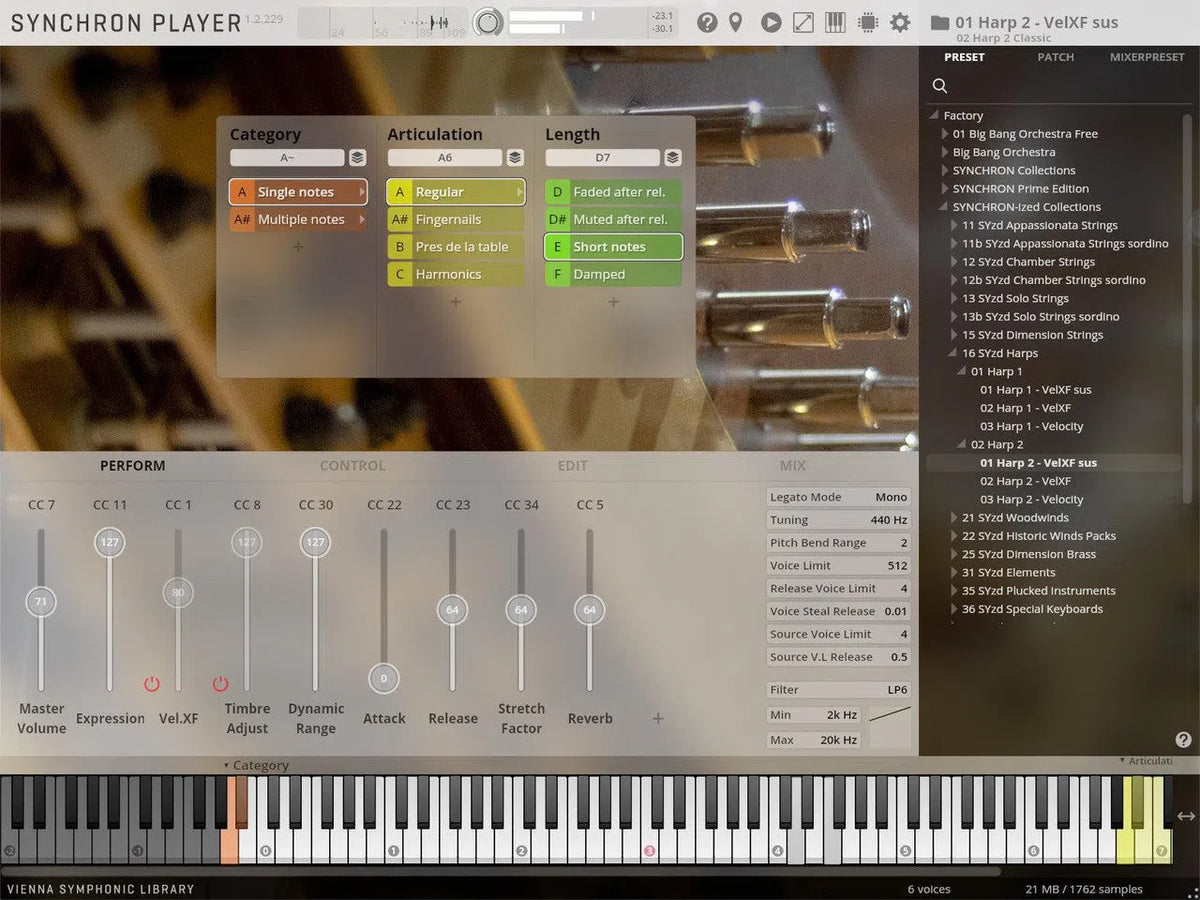Toggle the Vel.XF power button
This screenshot has height=900, width=1200.
click(152, 684)
